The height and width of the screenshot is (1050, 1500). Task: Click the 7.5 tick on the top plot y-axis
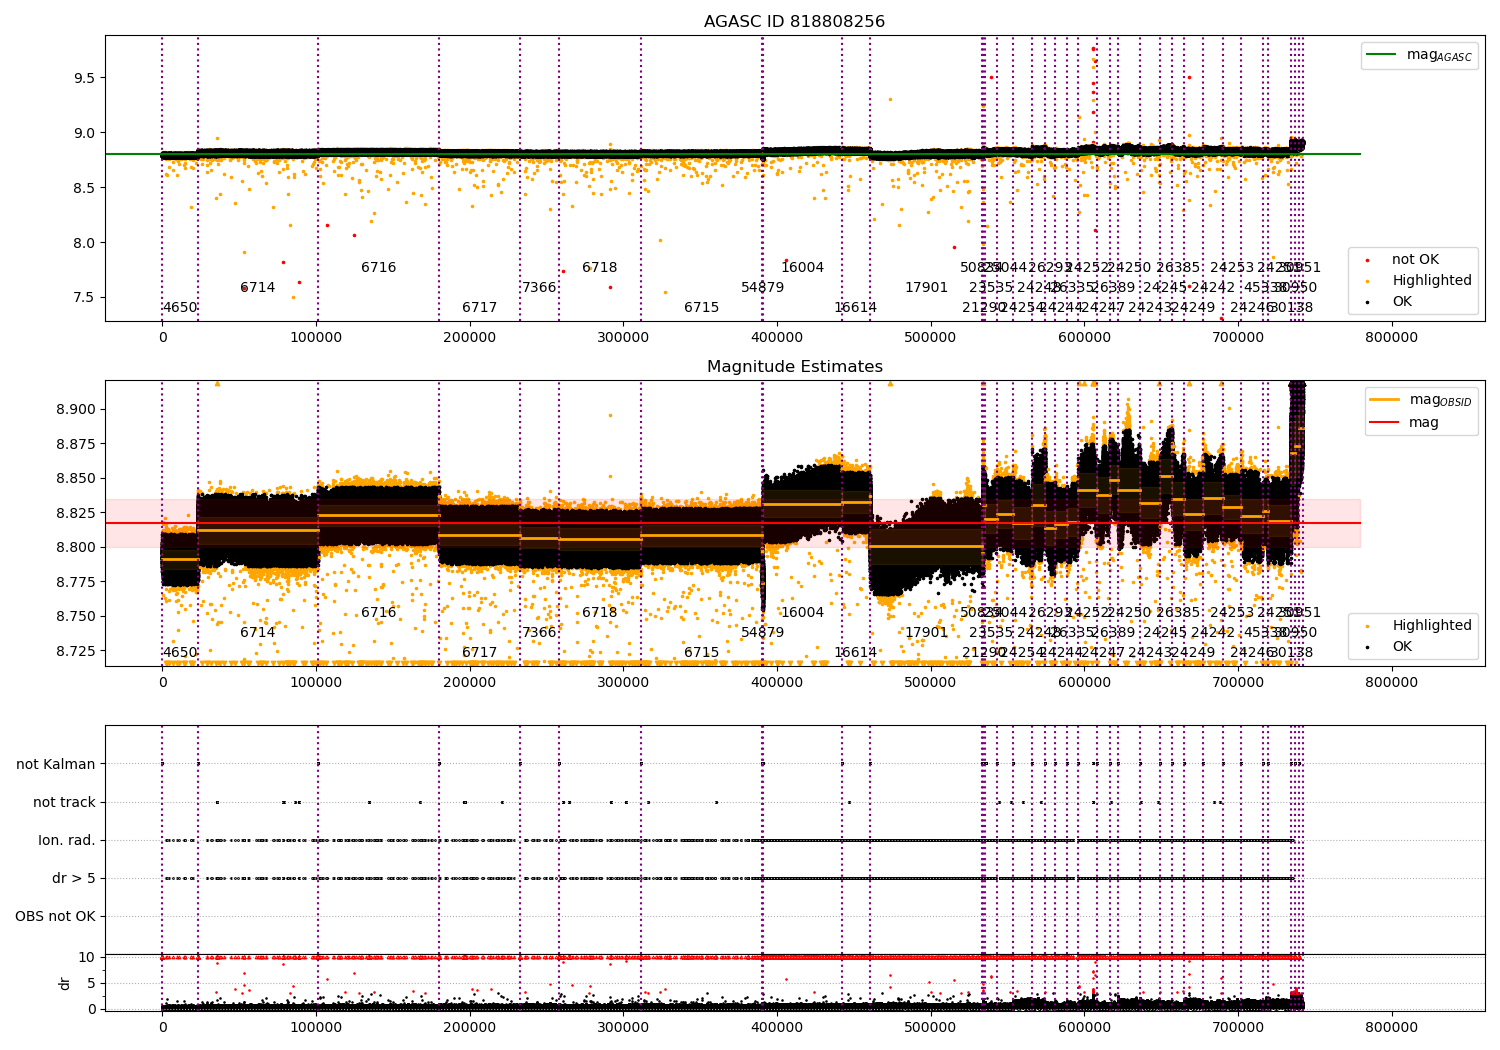point(84,298)
